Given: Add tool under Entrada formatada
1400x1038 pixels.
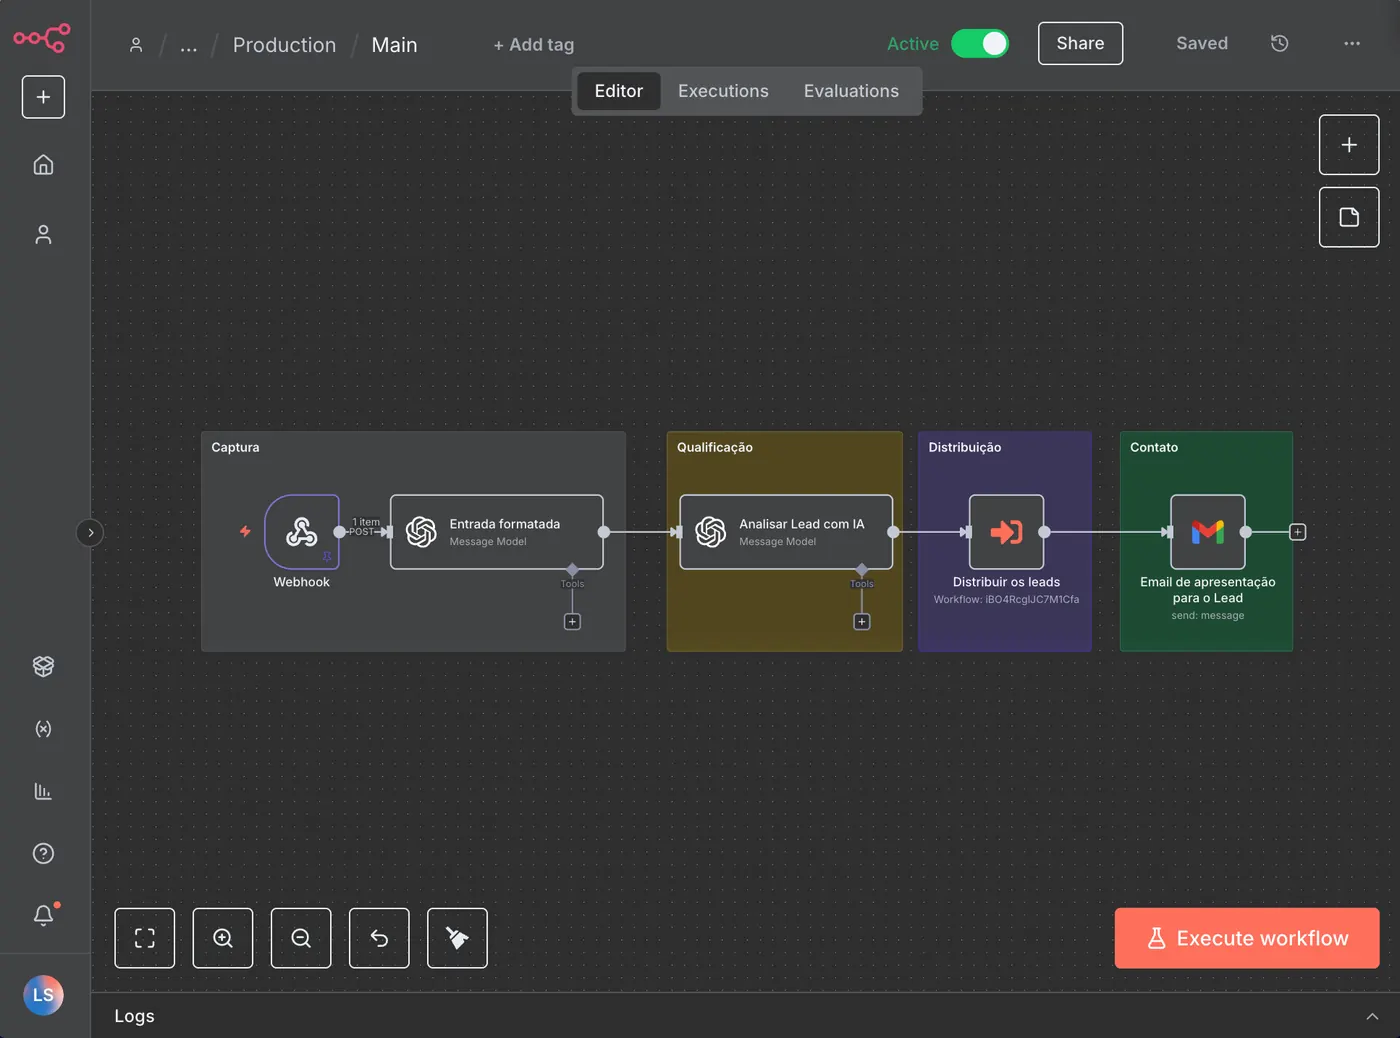Looking at the screenshot, I should tap(572, 622).
